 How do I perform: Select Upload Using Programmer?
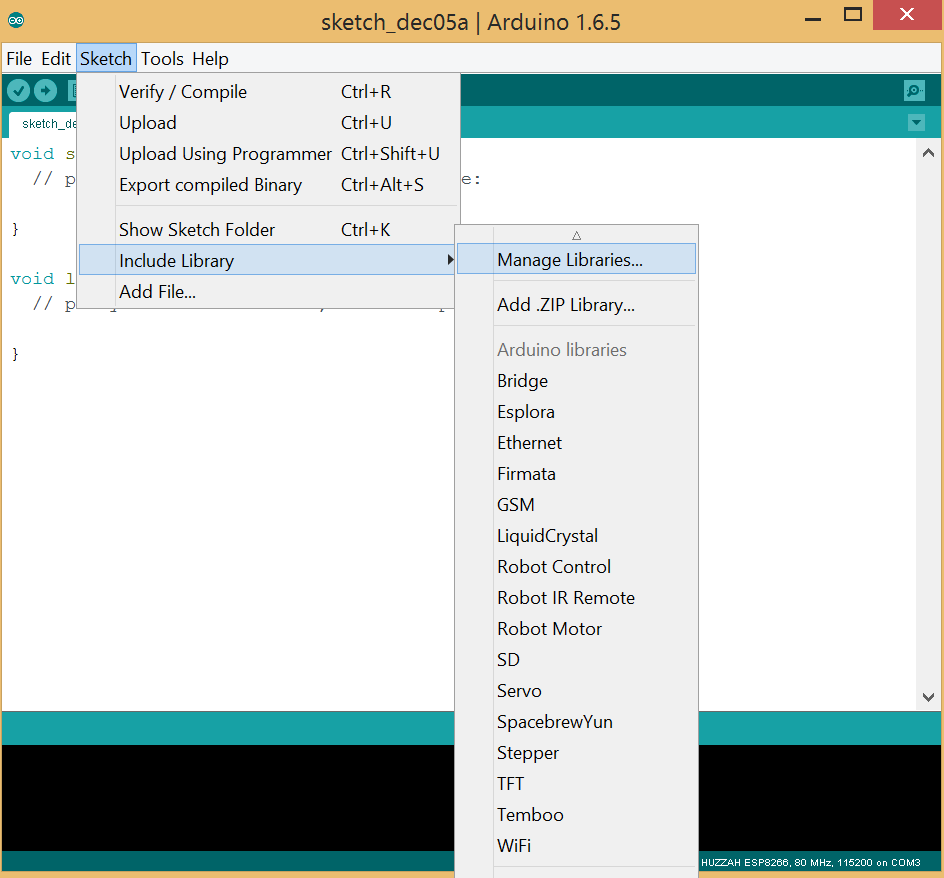click(x=225, y=154)
